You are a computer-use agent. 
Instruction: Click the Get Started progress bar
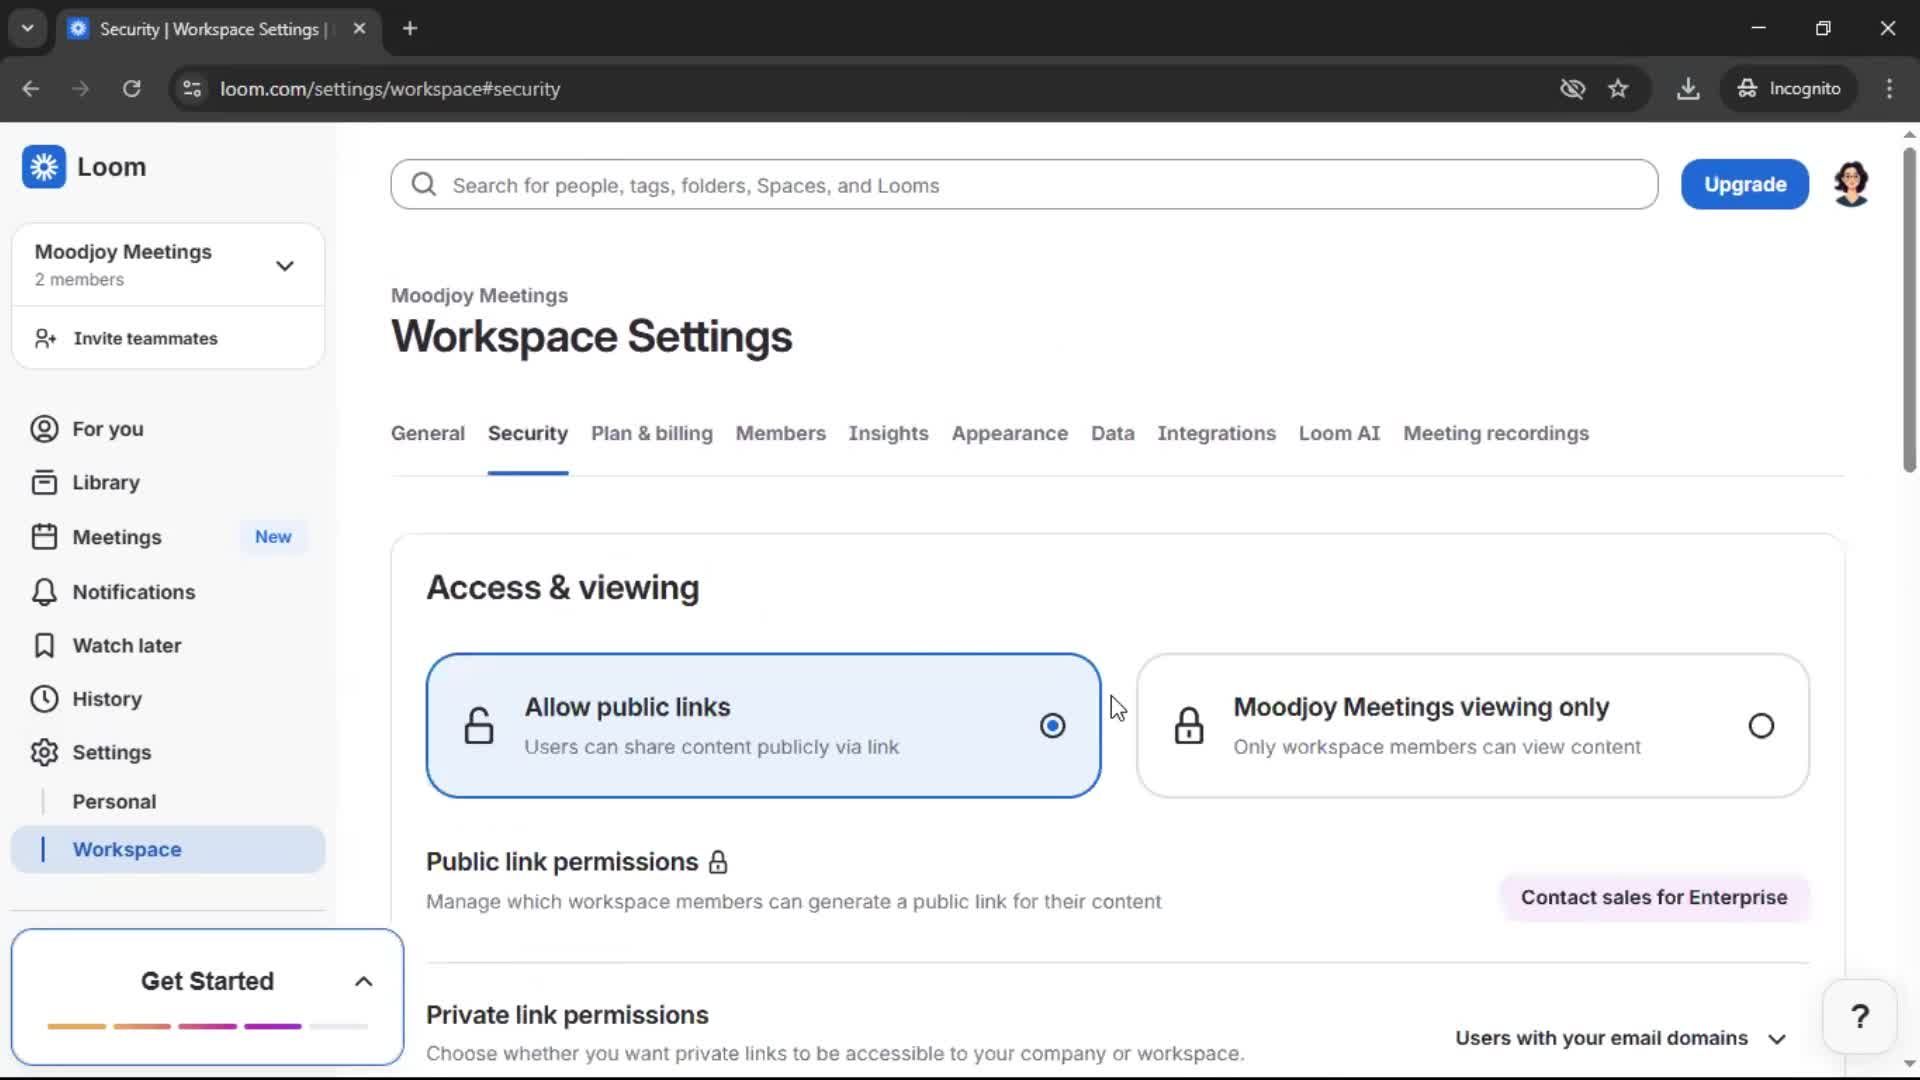(x=207, y=1027)
